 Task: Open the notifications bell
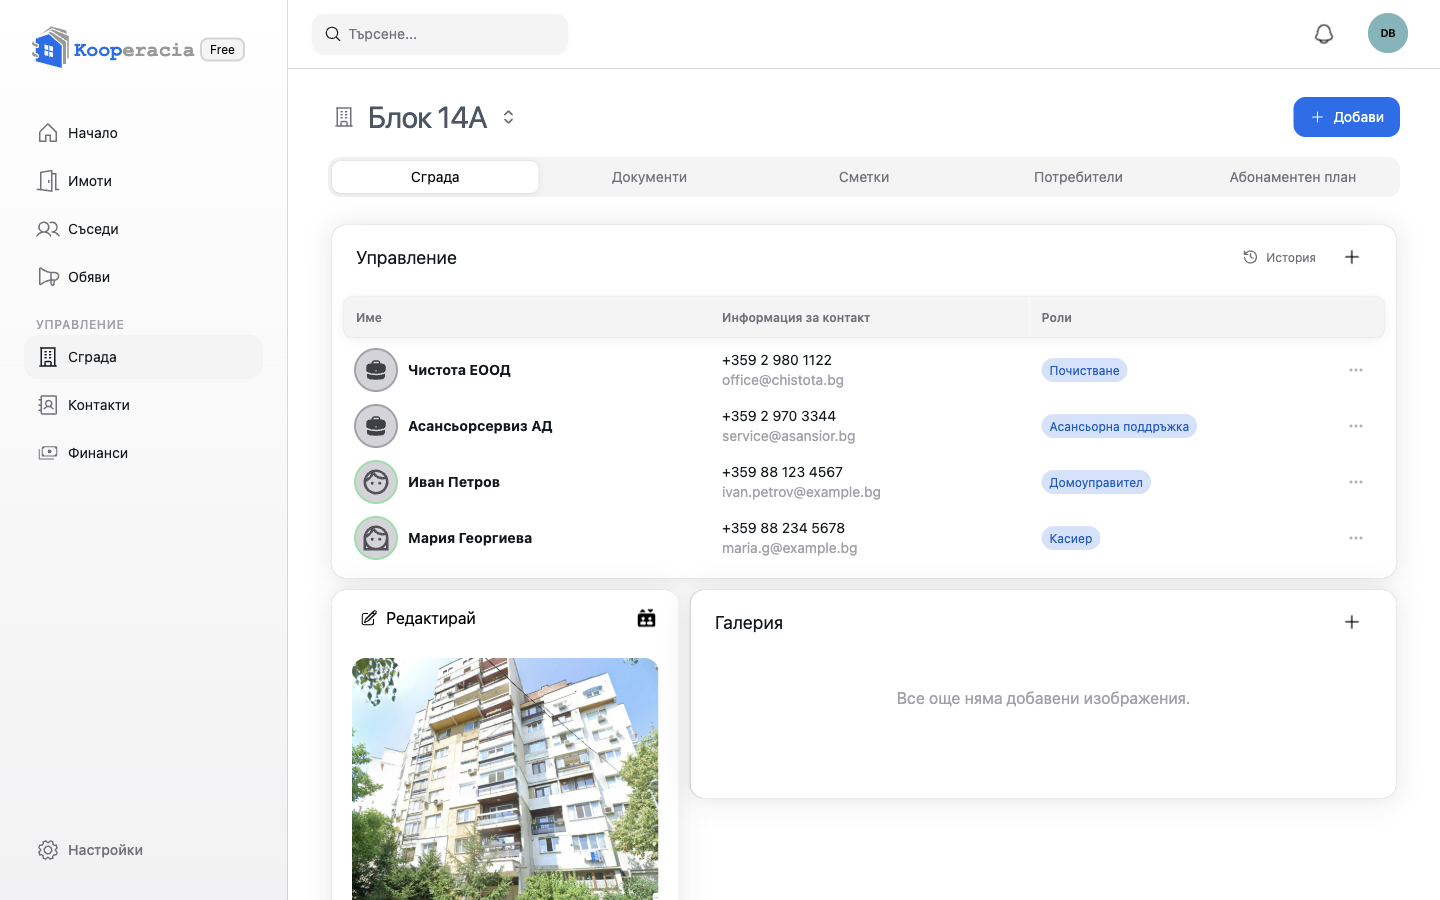[x=1324, y=34]
